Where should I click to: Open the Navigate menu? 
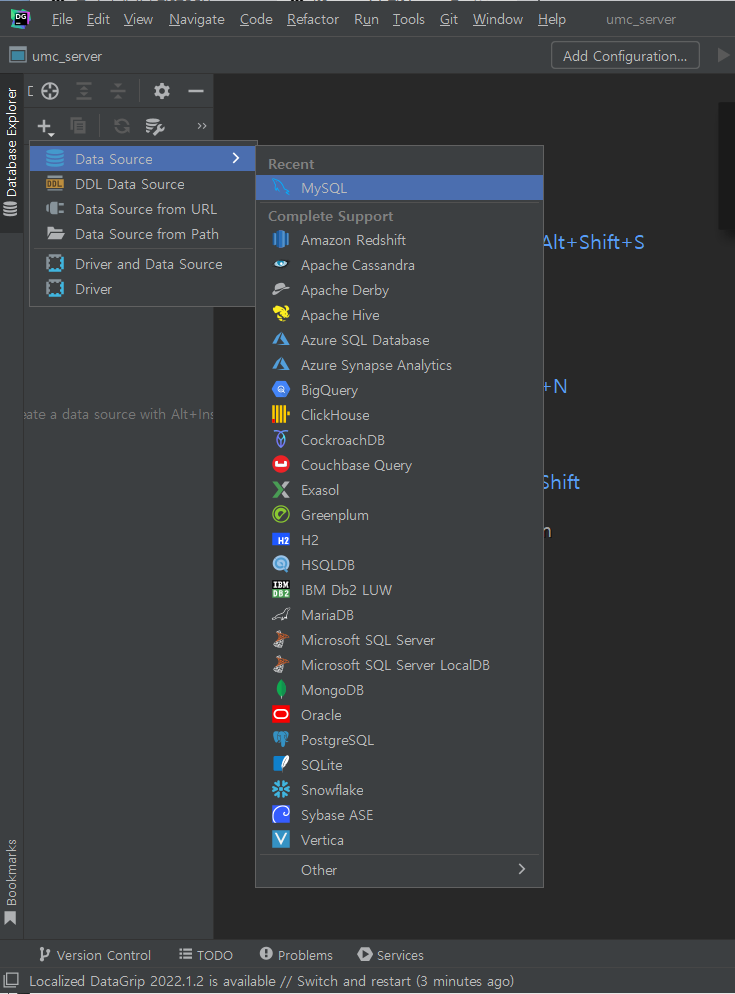pos(197,20)
